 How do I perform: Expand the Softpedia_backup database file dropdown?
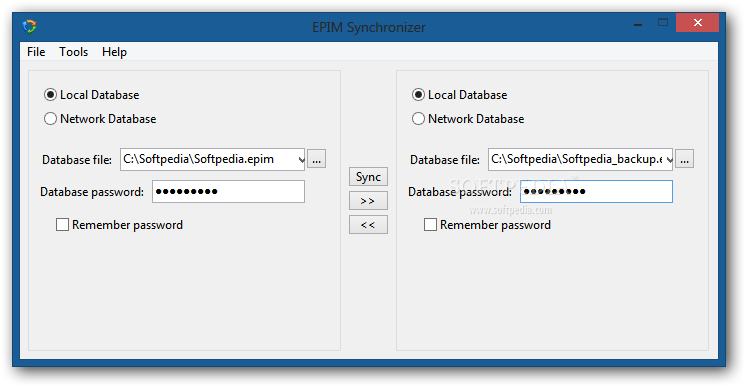669,159
